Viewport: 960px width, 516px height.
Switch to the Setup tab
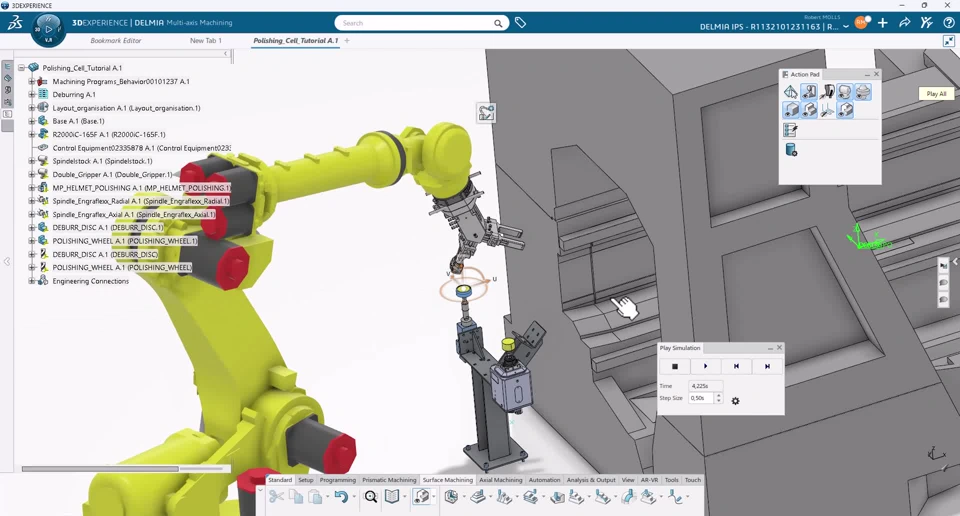click(306, 480)
